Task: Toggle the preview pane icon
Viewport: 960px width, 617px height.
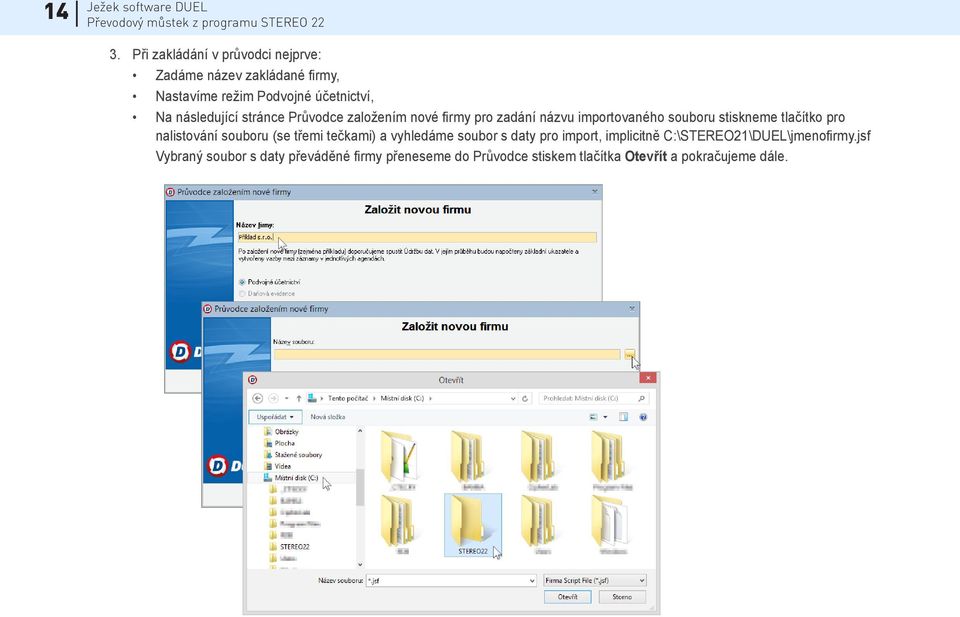Action: (x=623, y=417)
